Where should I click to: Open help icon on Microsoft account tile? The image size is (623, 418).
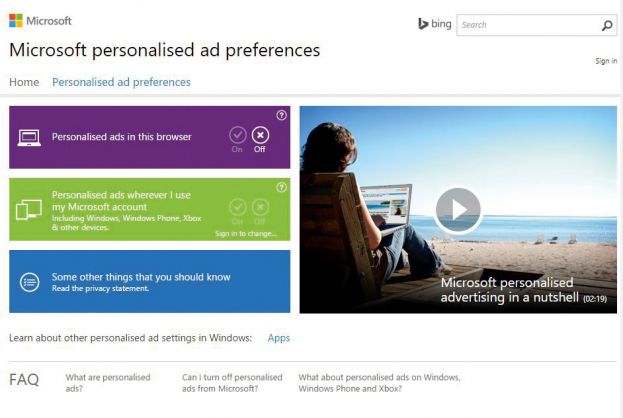[281, 187]
